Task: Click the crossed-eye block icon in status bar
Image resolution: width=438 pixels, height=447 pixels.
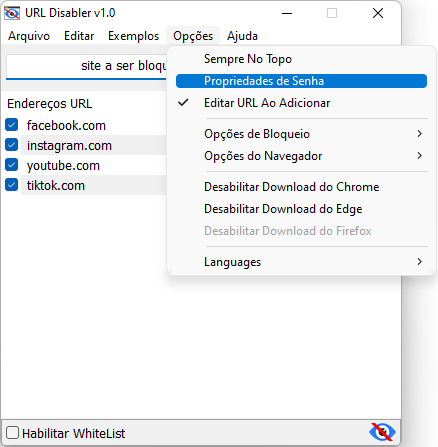Action: (x=382, y=432)
